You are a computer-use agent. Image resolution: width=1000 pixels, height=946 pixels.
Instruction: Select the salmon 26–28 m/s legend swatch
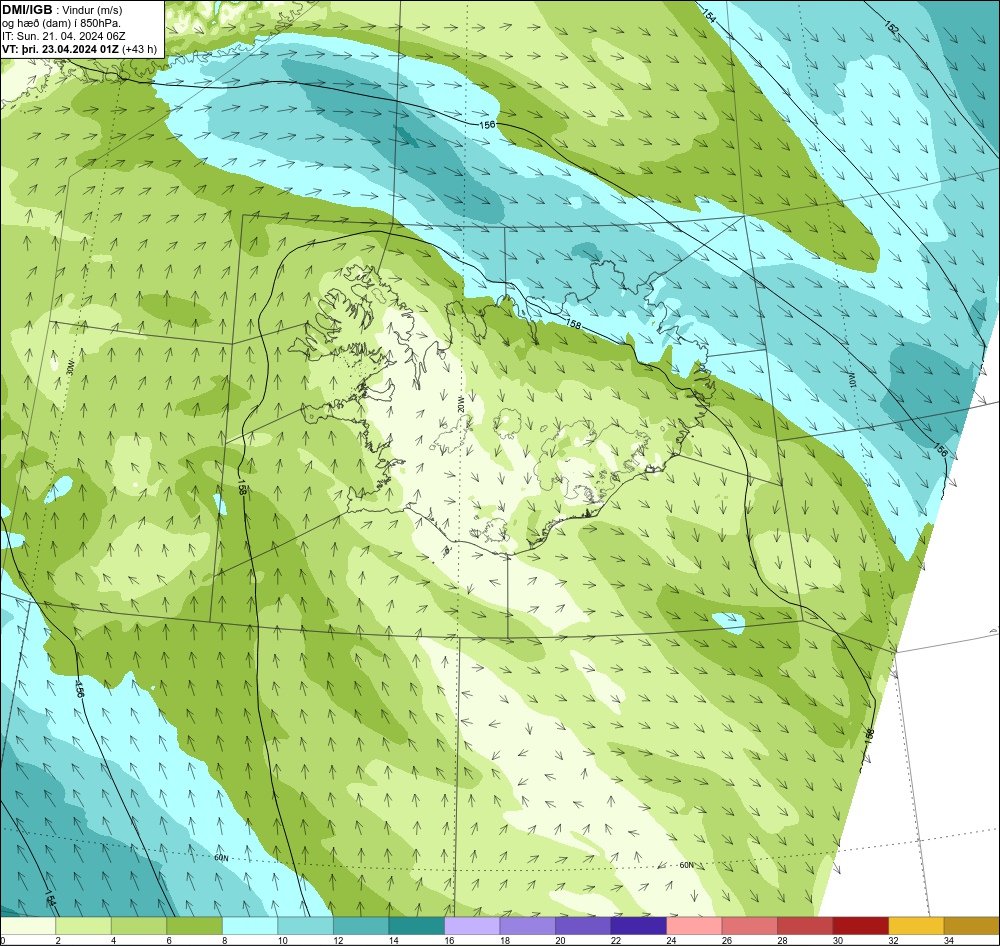(749, 926)
